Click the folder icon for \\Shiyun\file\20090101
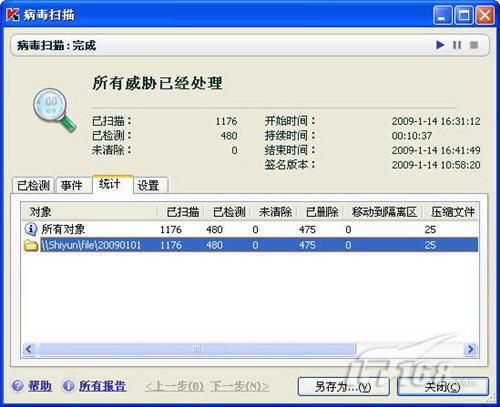 coord(31,245)
